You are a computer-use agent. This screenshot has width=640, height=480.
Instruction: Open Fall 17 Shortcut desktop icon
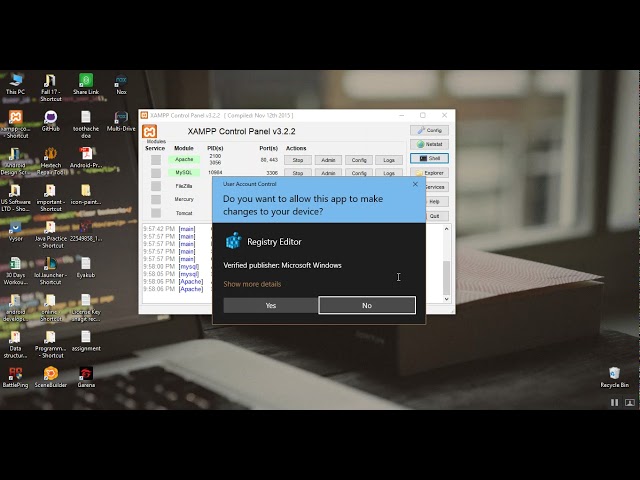51,87
